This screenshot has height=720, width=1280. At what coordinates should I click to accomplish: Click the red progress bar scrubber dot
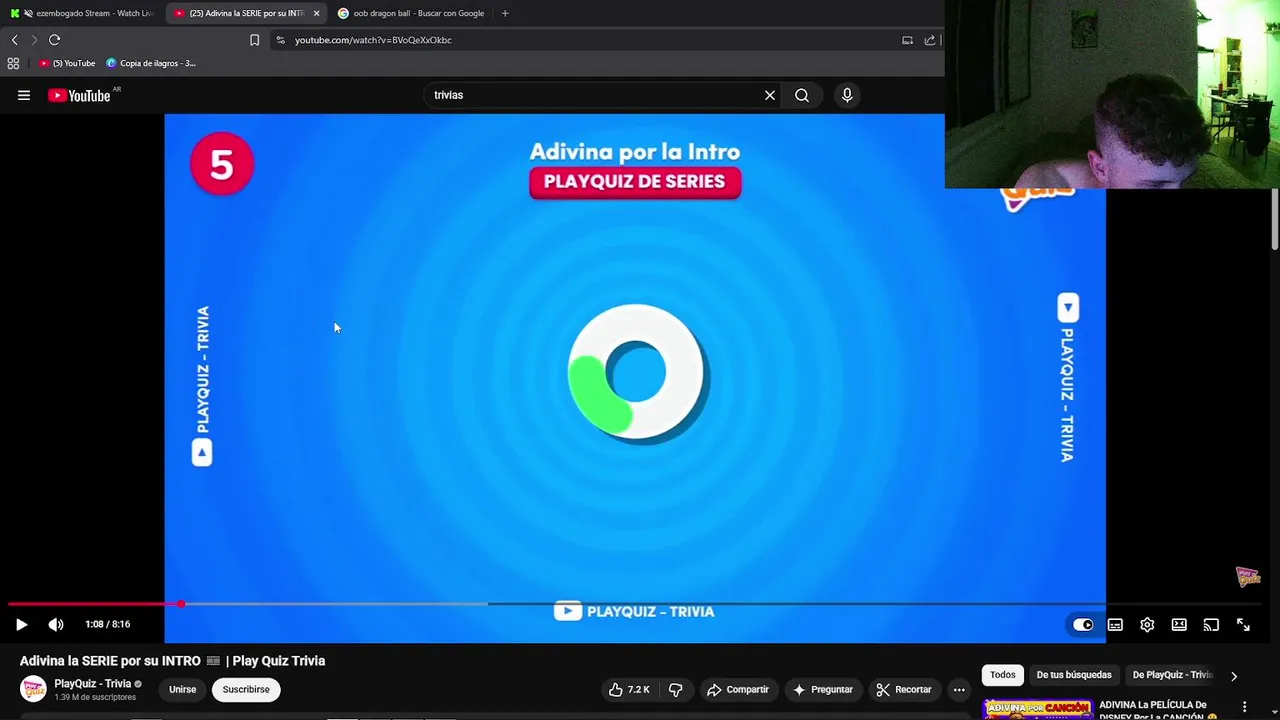(181, 604)
